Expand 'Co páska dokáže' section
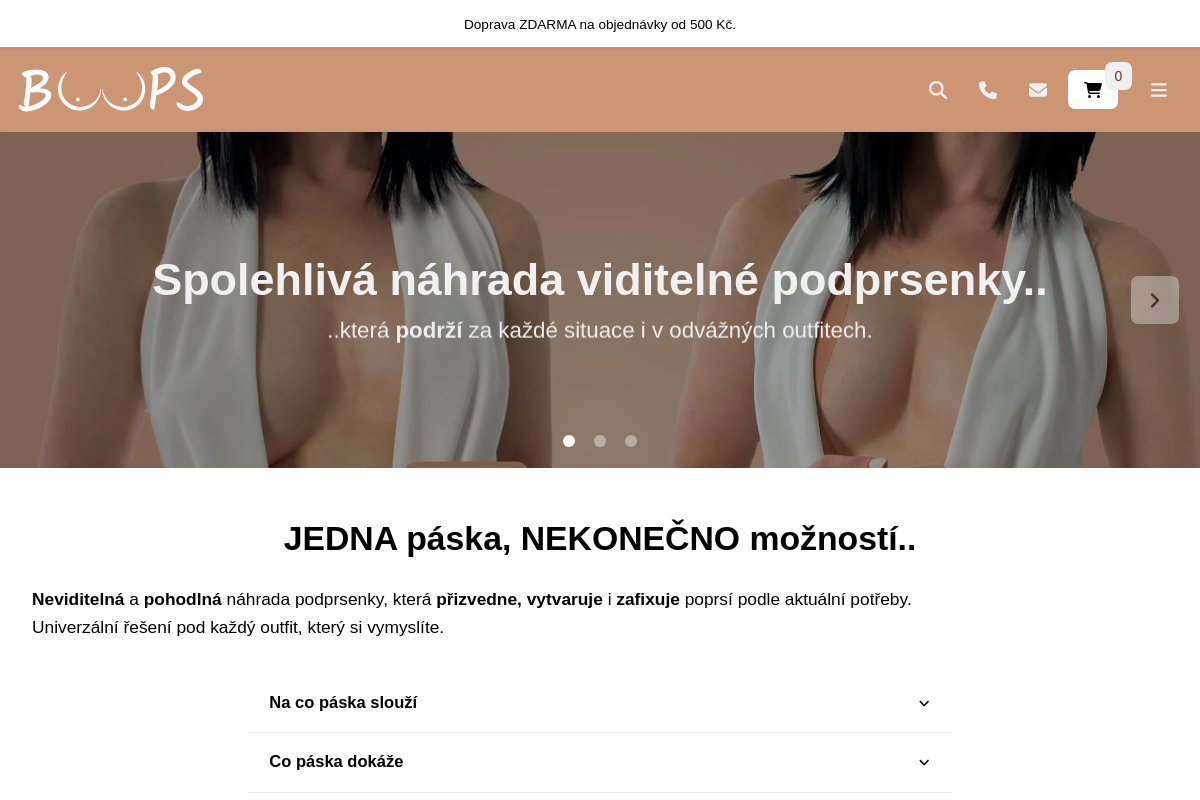Screen dimensions: 1200x800 pyautogui.click(x=600, y=762)
